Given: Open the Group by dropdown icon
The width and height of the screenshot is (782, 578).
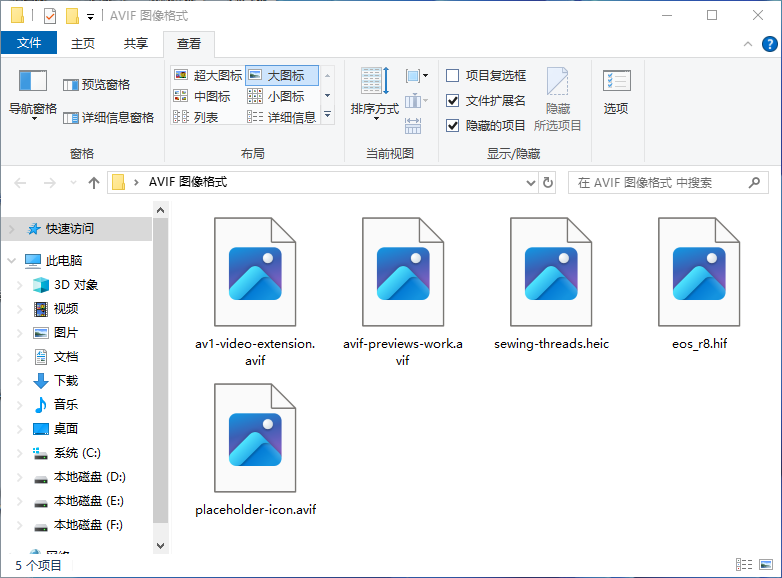Looking at the screenshot, I should pos(416,76).
